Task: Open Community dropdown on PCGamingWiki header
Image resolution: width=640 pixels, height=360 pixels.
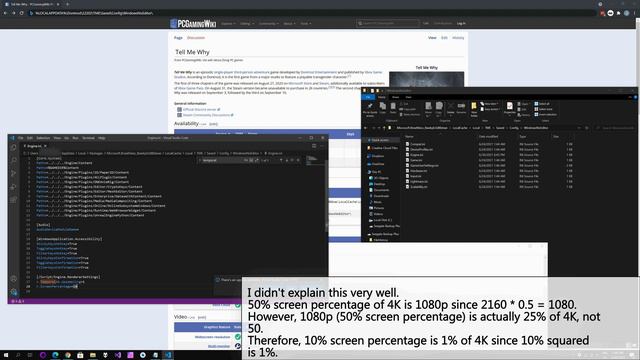Action: tap(268, 24)
